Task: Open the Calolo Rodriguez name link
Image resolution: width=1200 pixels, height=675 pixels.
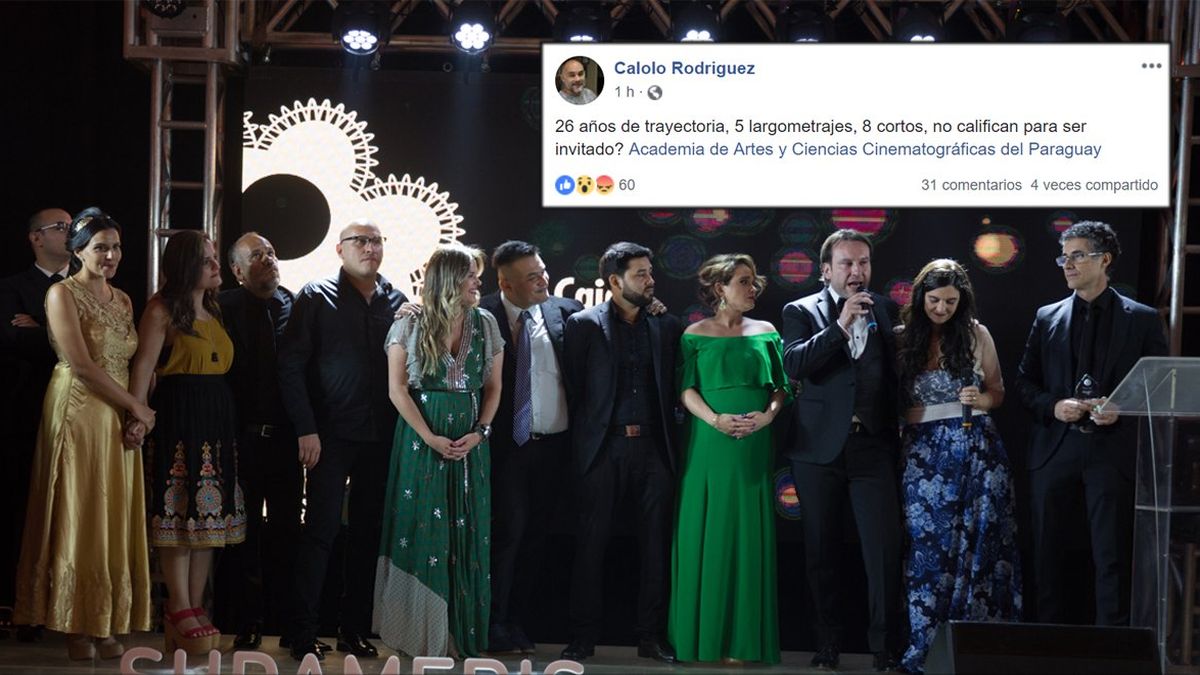Action: coord(684,68)
